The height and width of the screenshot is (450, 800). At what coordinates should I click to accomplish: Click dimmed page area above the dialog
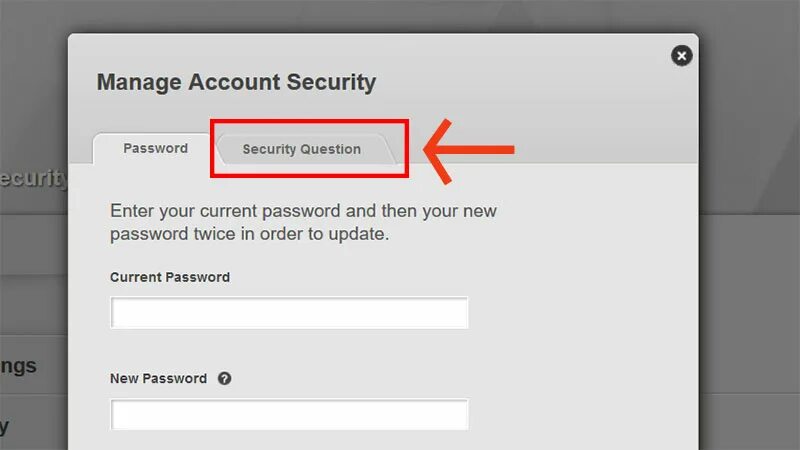click(383, 15)
